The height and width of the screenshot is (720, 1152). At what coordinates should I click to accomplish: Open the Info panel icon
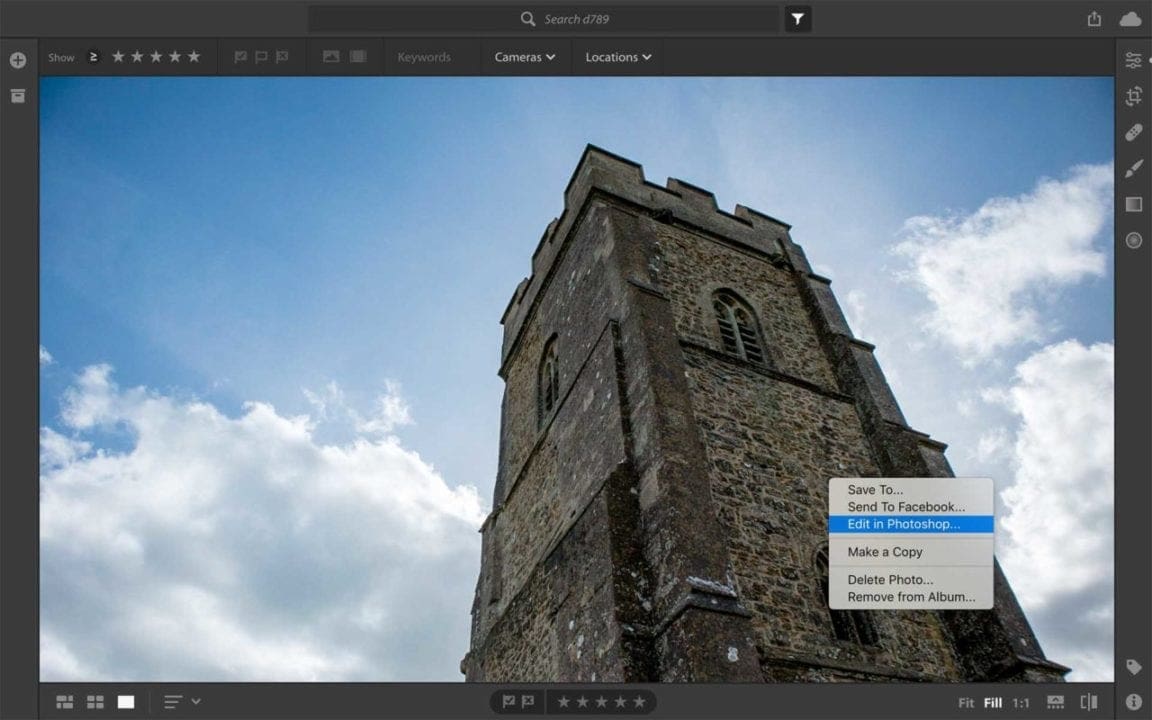tap(1134, 702)
